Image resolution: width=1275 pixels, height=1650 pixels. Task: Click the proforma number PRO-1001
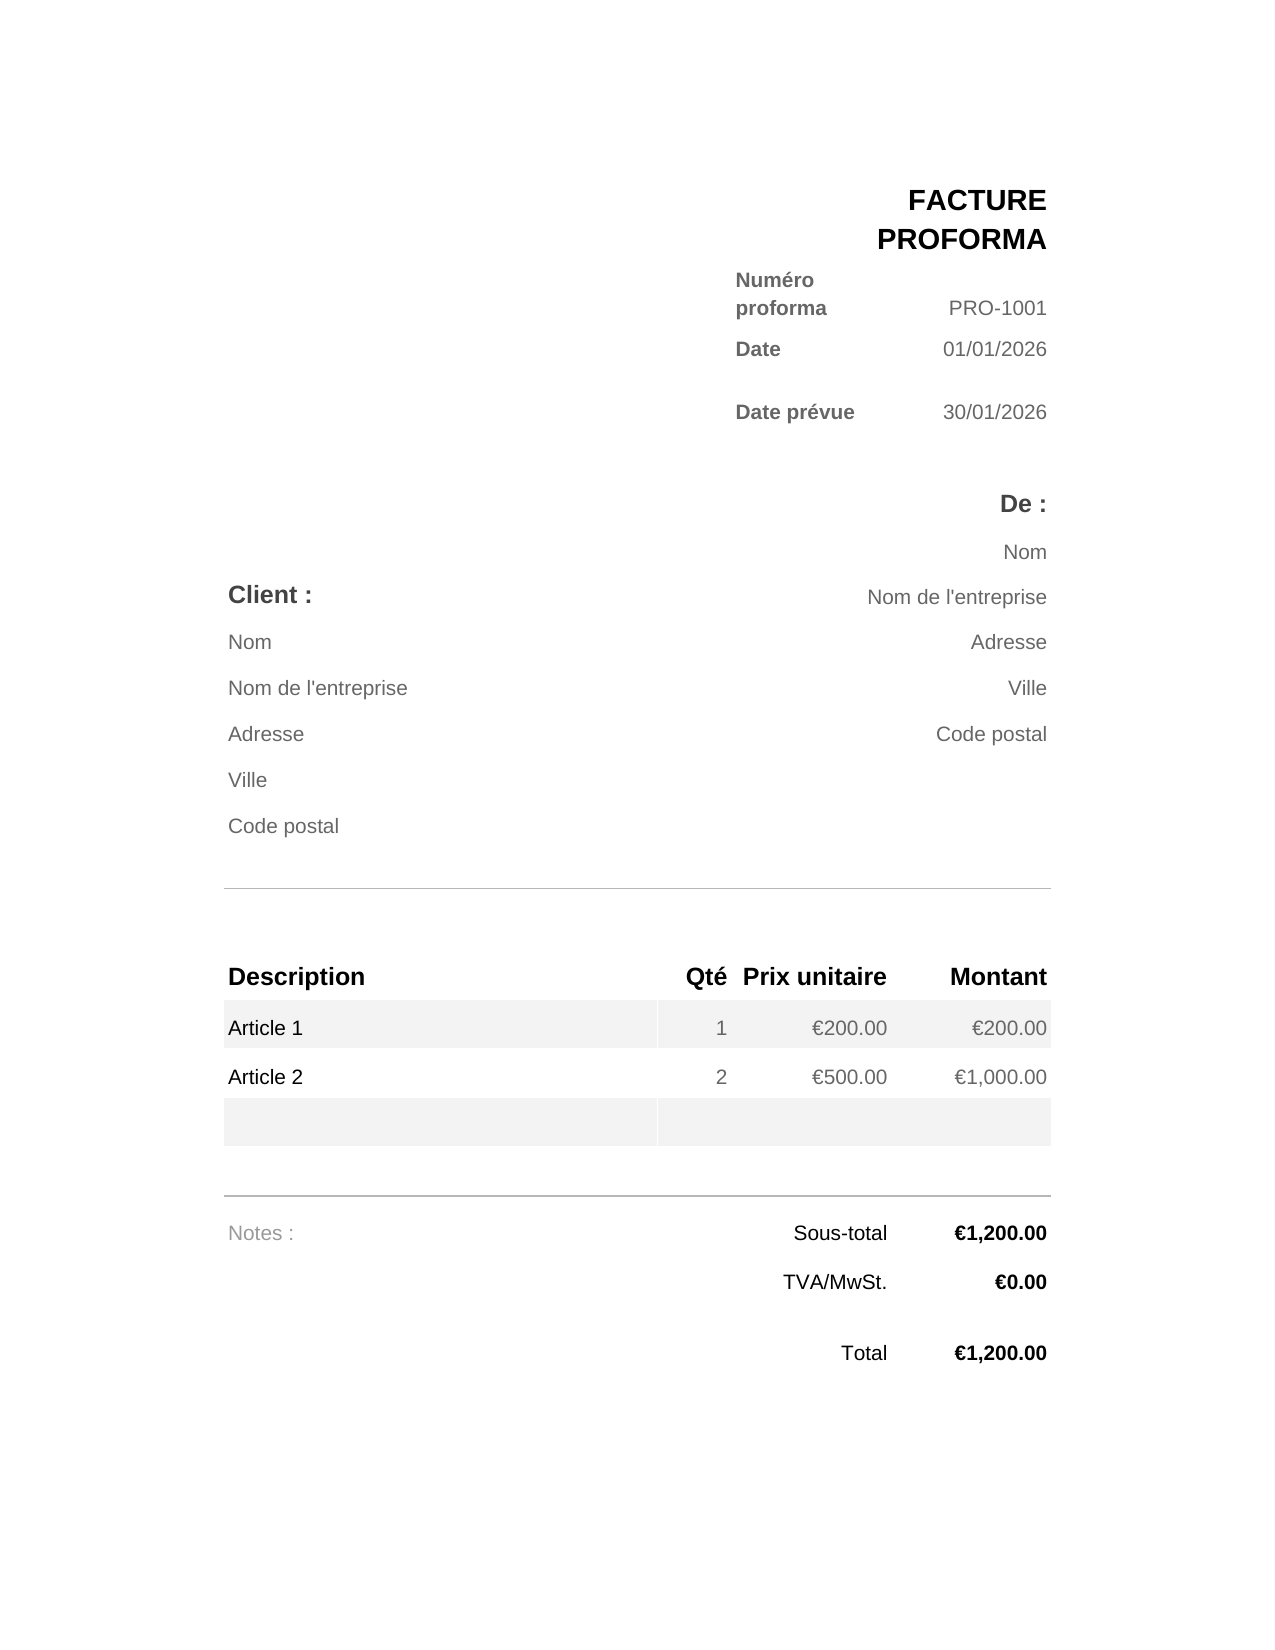(997, 308)
